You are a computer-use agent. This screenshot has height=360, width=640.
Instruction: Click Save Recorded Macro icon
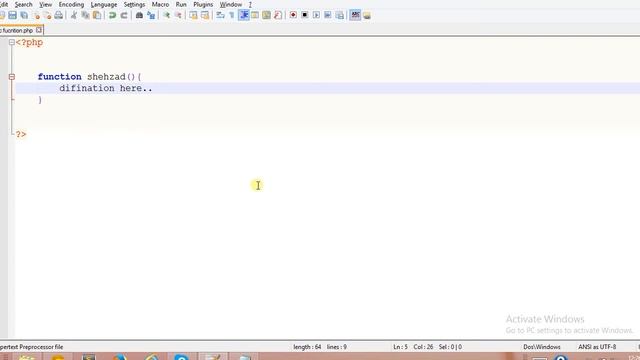click(x=340, y=16)
